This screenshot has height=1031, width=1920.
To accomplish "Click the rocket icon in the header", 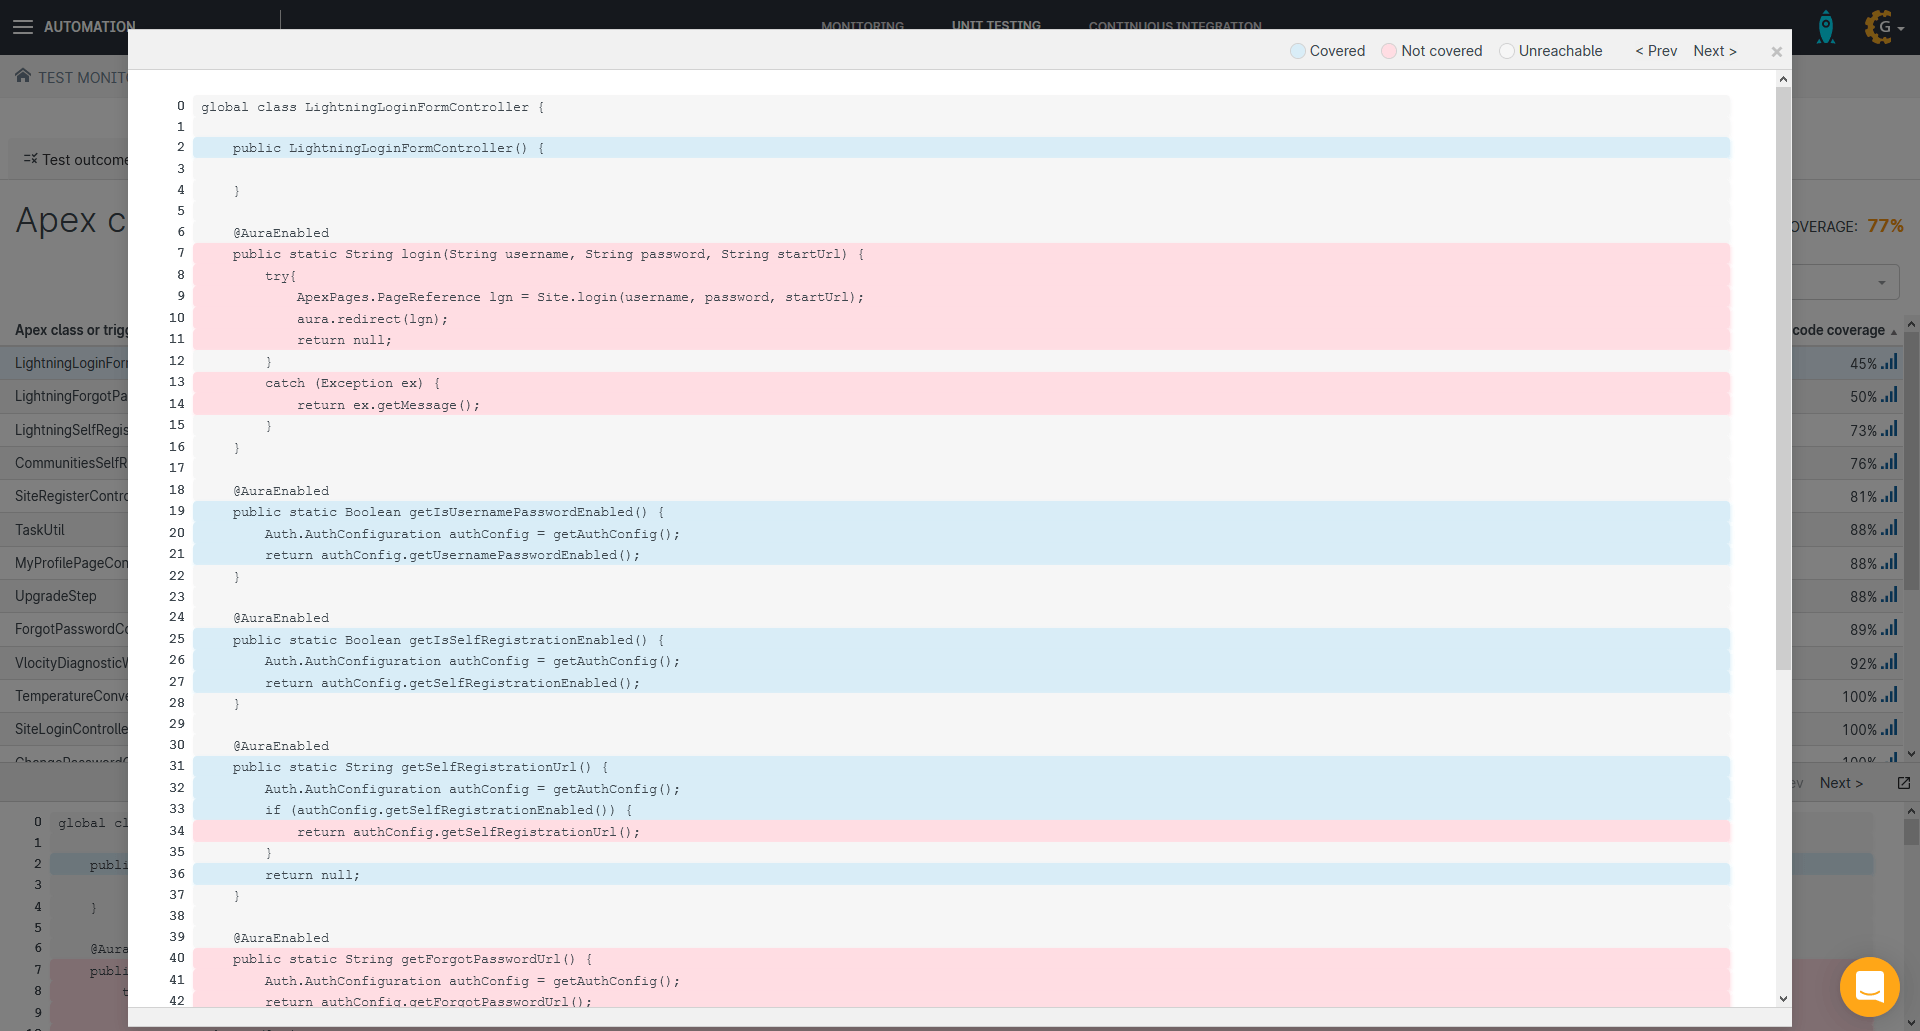I will [x=1825, y=27].
